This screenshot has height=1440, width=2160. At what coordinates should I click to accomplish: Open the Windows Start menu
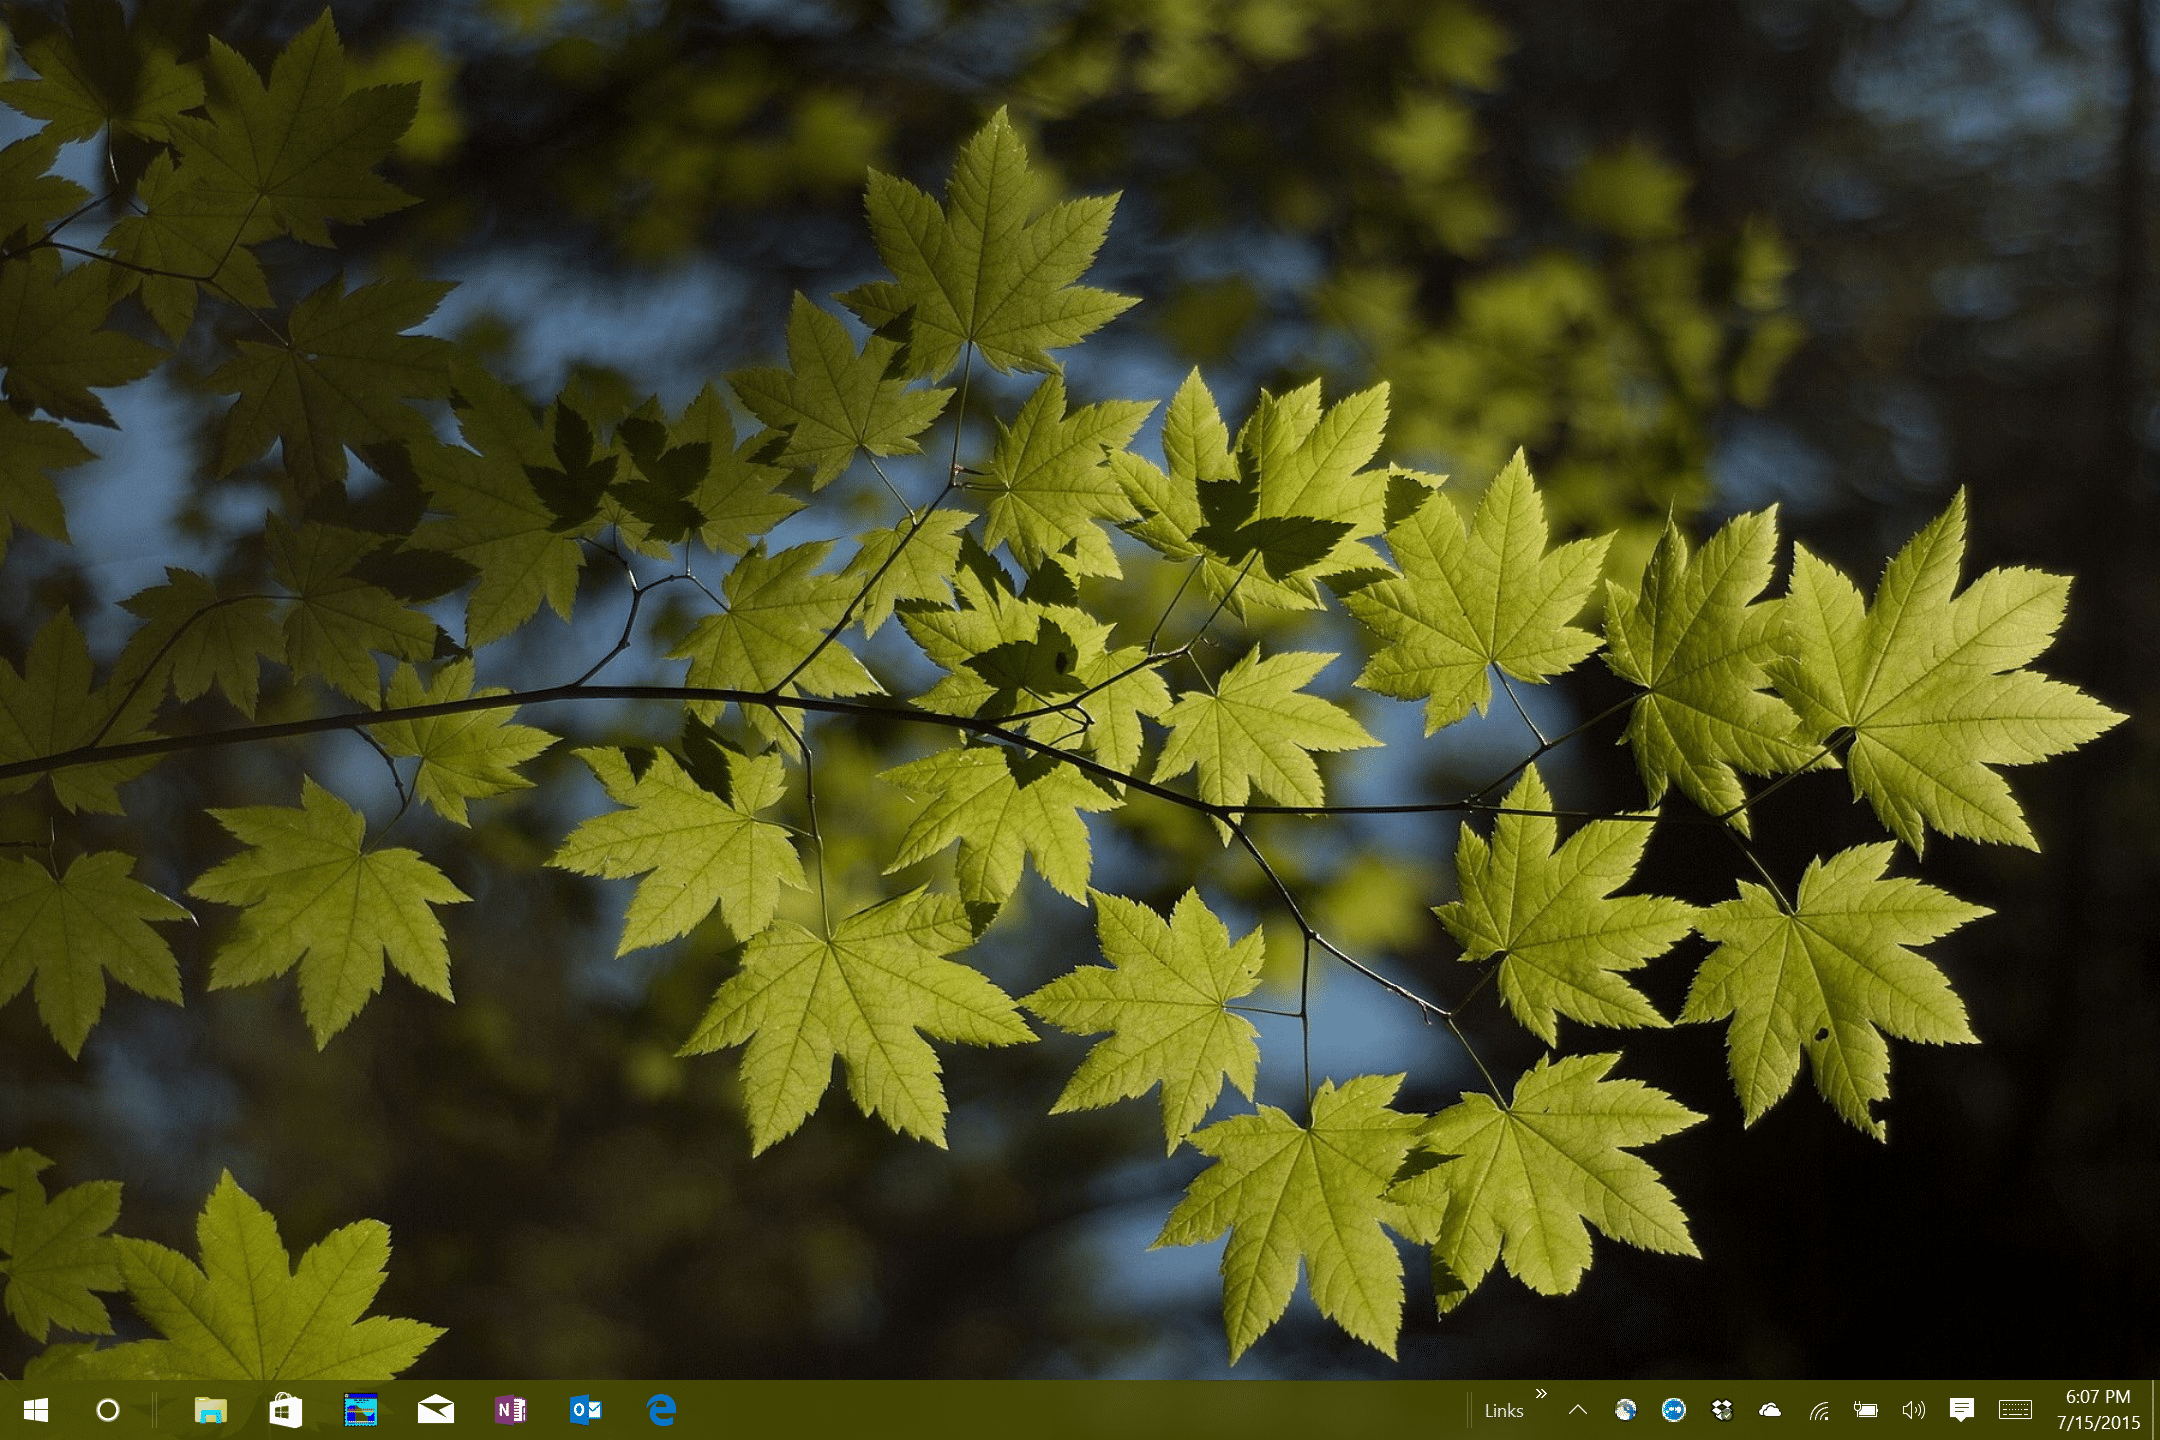(x=36, y=1410)
